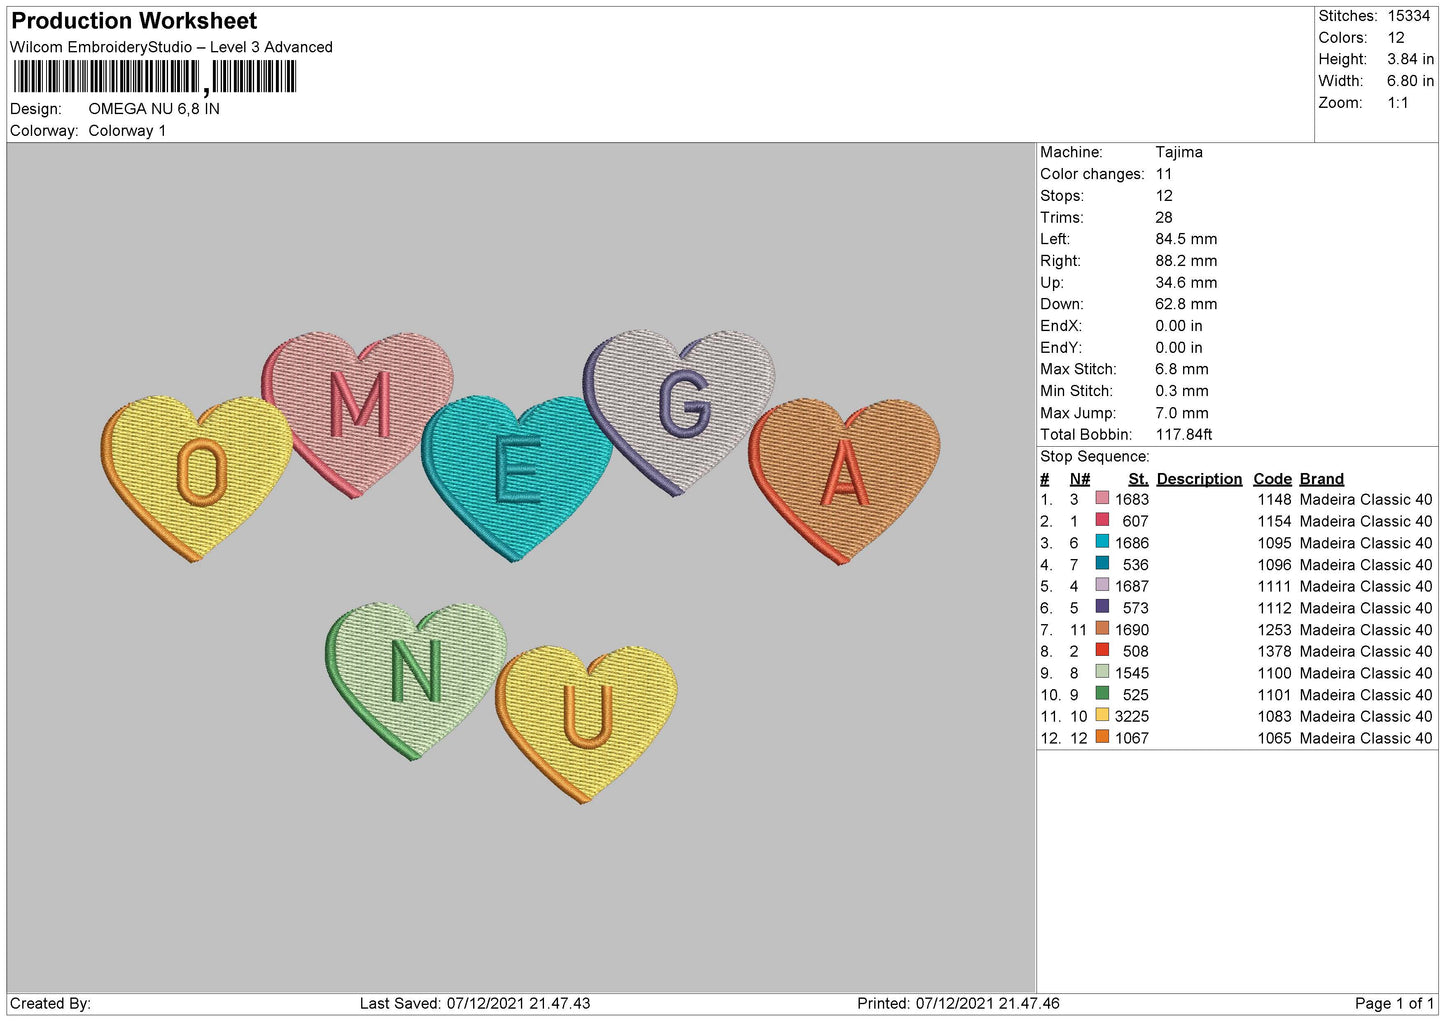This screenshot has height=1021, width=1445.
Task: Click the 'EndY:' value '0.00 in'
Action: (x=1179, y=348)
